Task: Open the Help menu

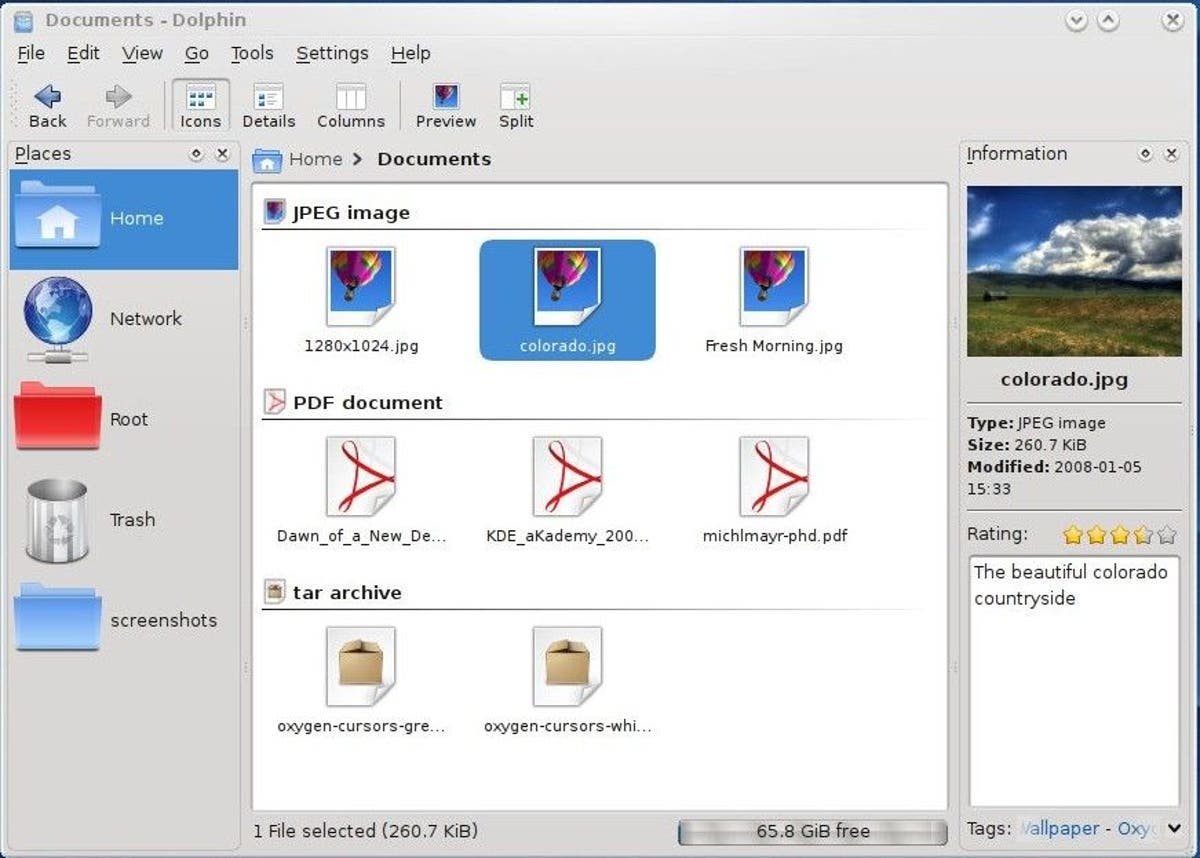Action: (410, 53)
